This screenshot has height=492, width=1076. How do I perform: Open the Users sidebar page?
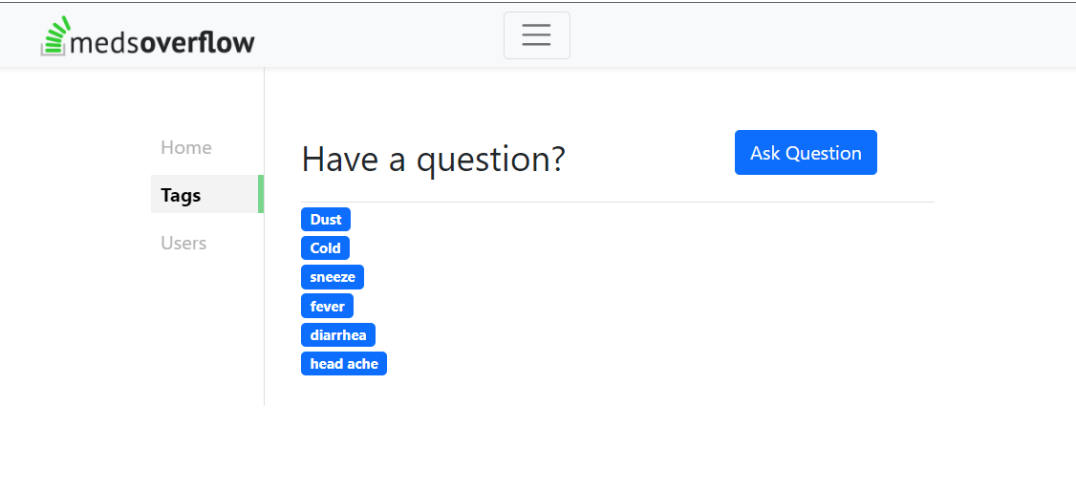(183, 243)
